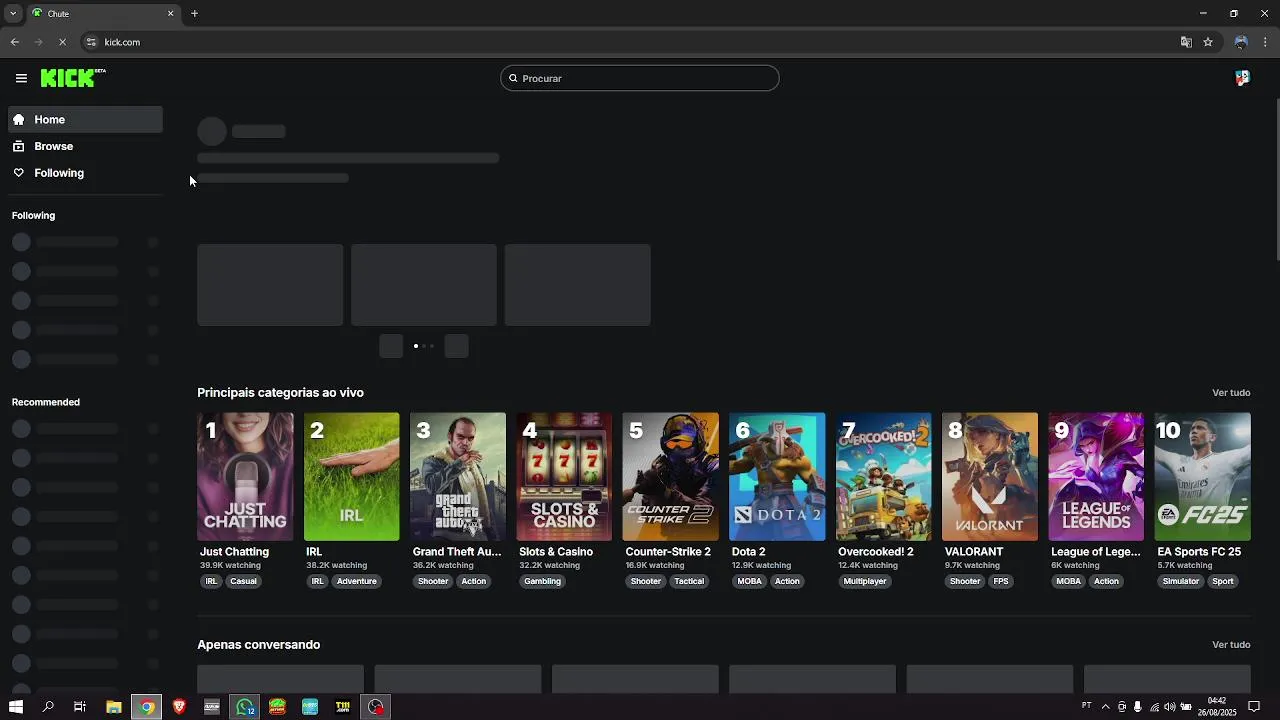
Task: Click the PT language indicator in the taskbar
Action: pos(1087,706)
